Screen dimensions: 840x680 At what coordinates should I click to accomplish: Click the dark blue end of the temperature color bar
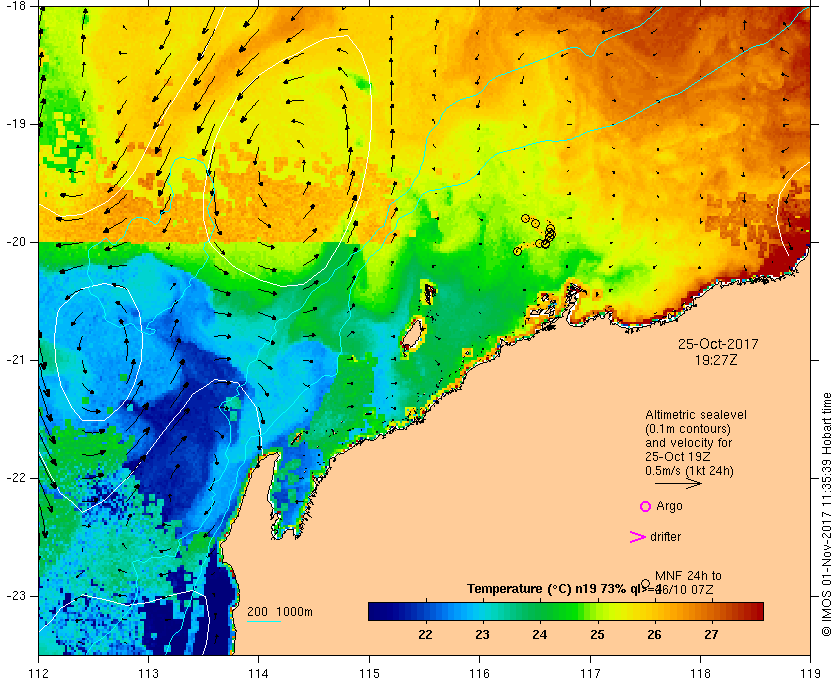point(378,611)
